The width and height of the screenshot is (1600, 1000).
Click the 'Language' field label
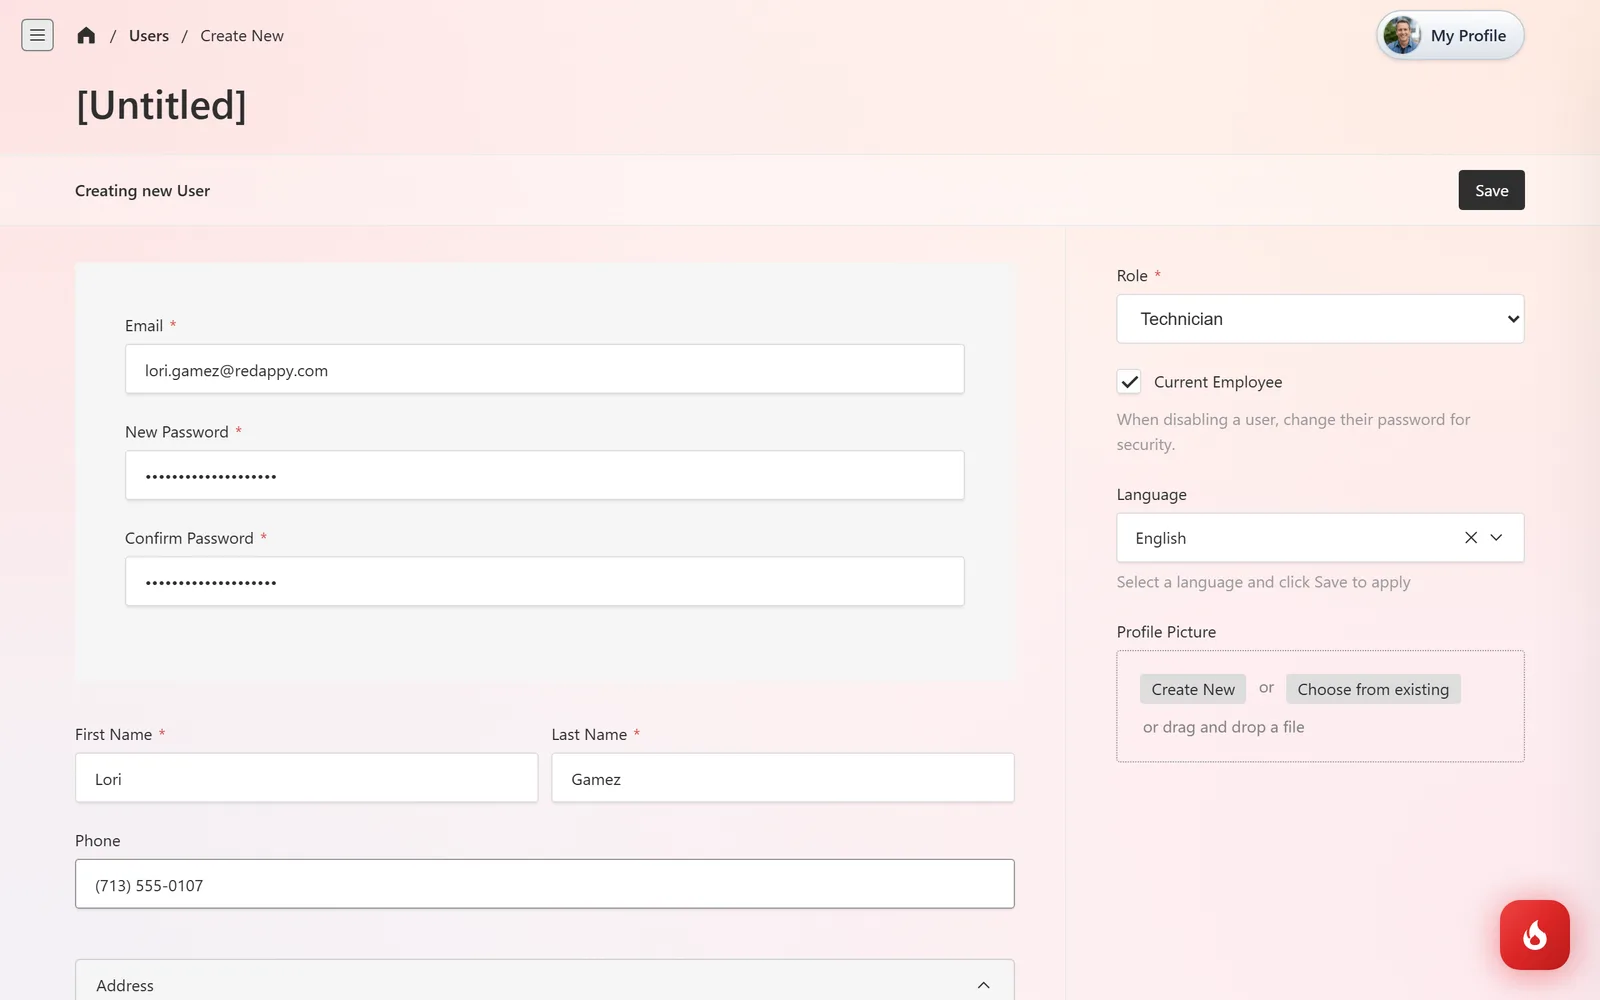click(1152, 495)
